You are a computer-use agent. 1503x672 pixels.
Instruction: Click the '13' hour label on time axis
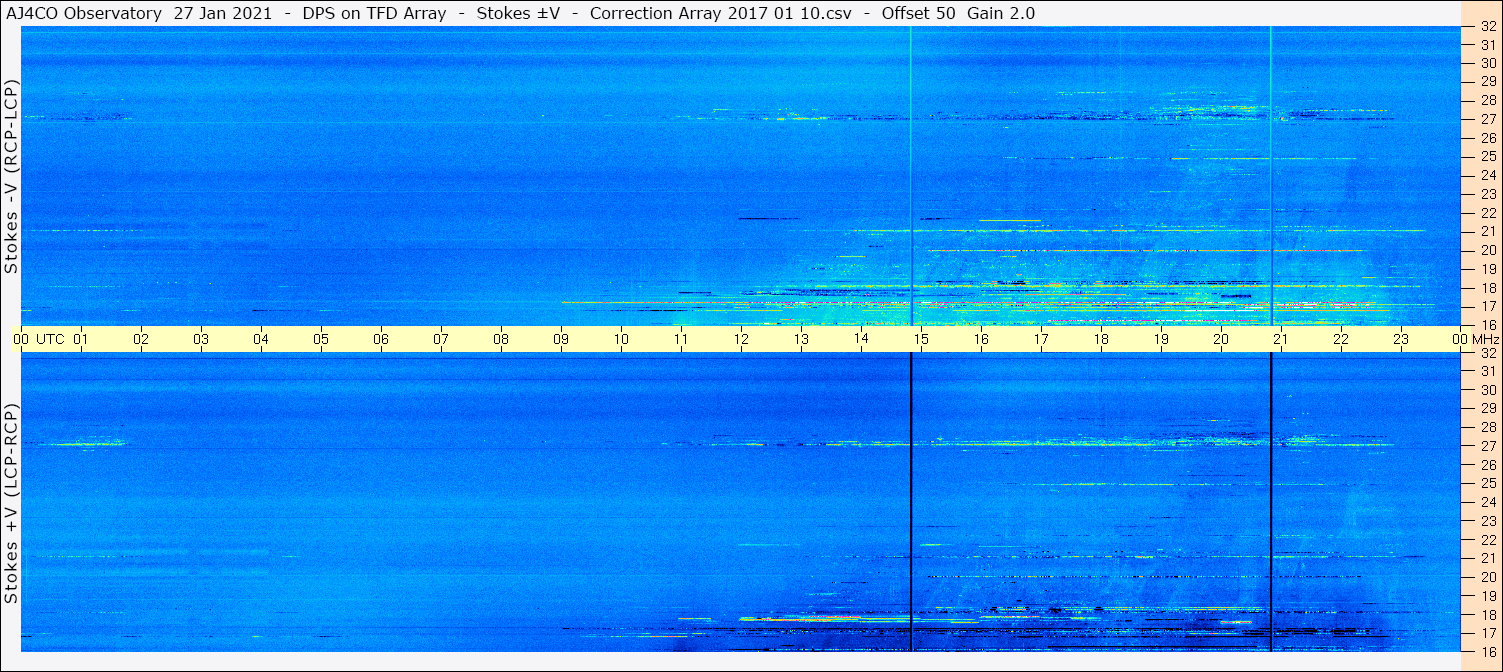801,339
